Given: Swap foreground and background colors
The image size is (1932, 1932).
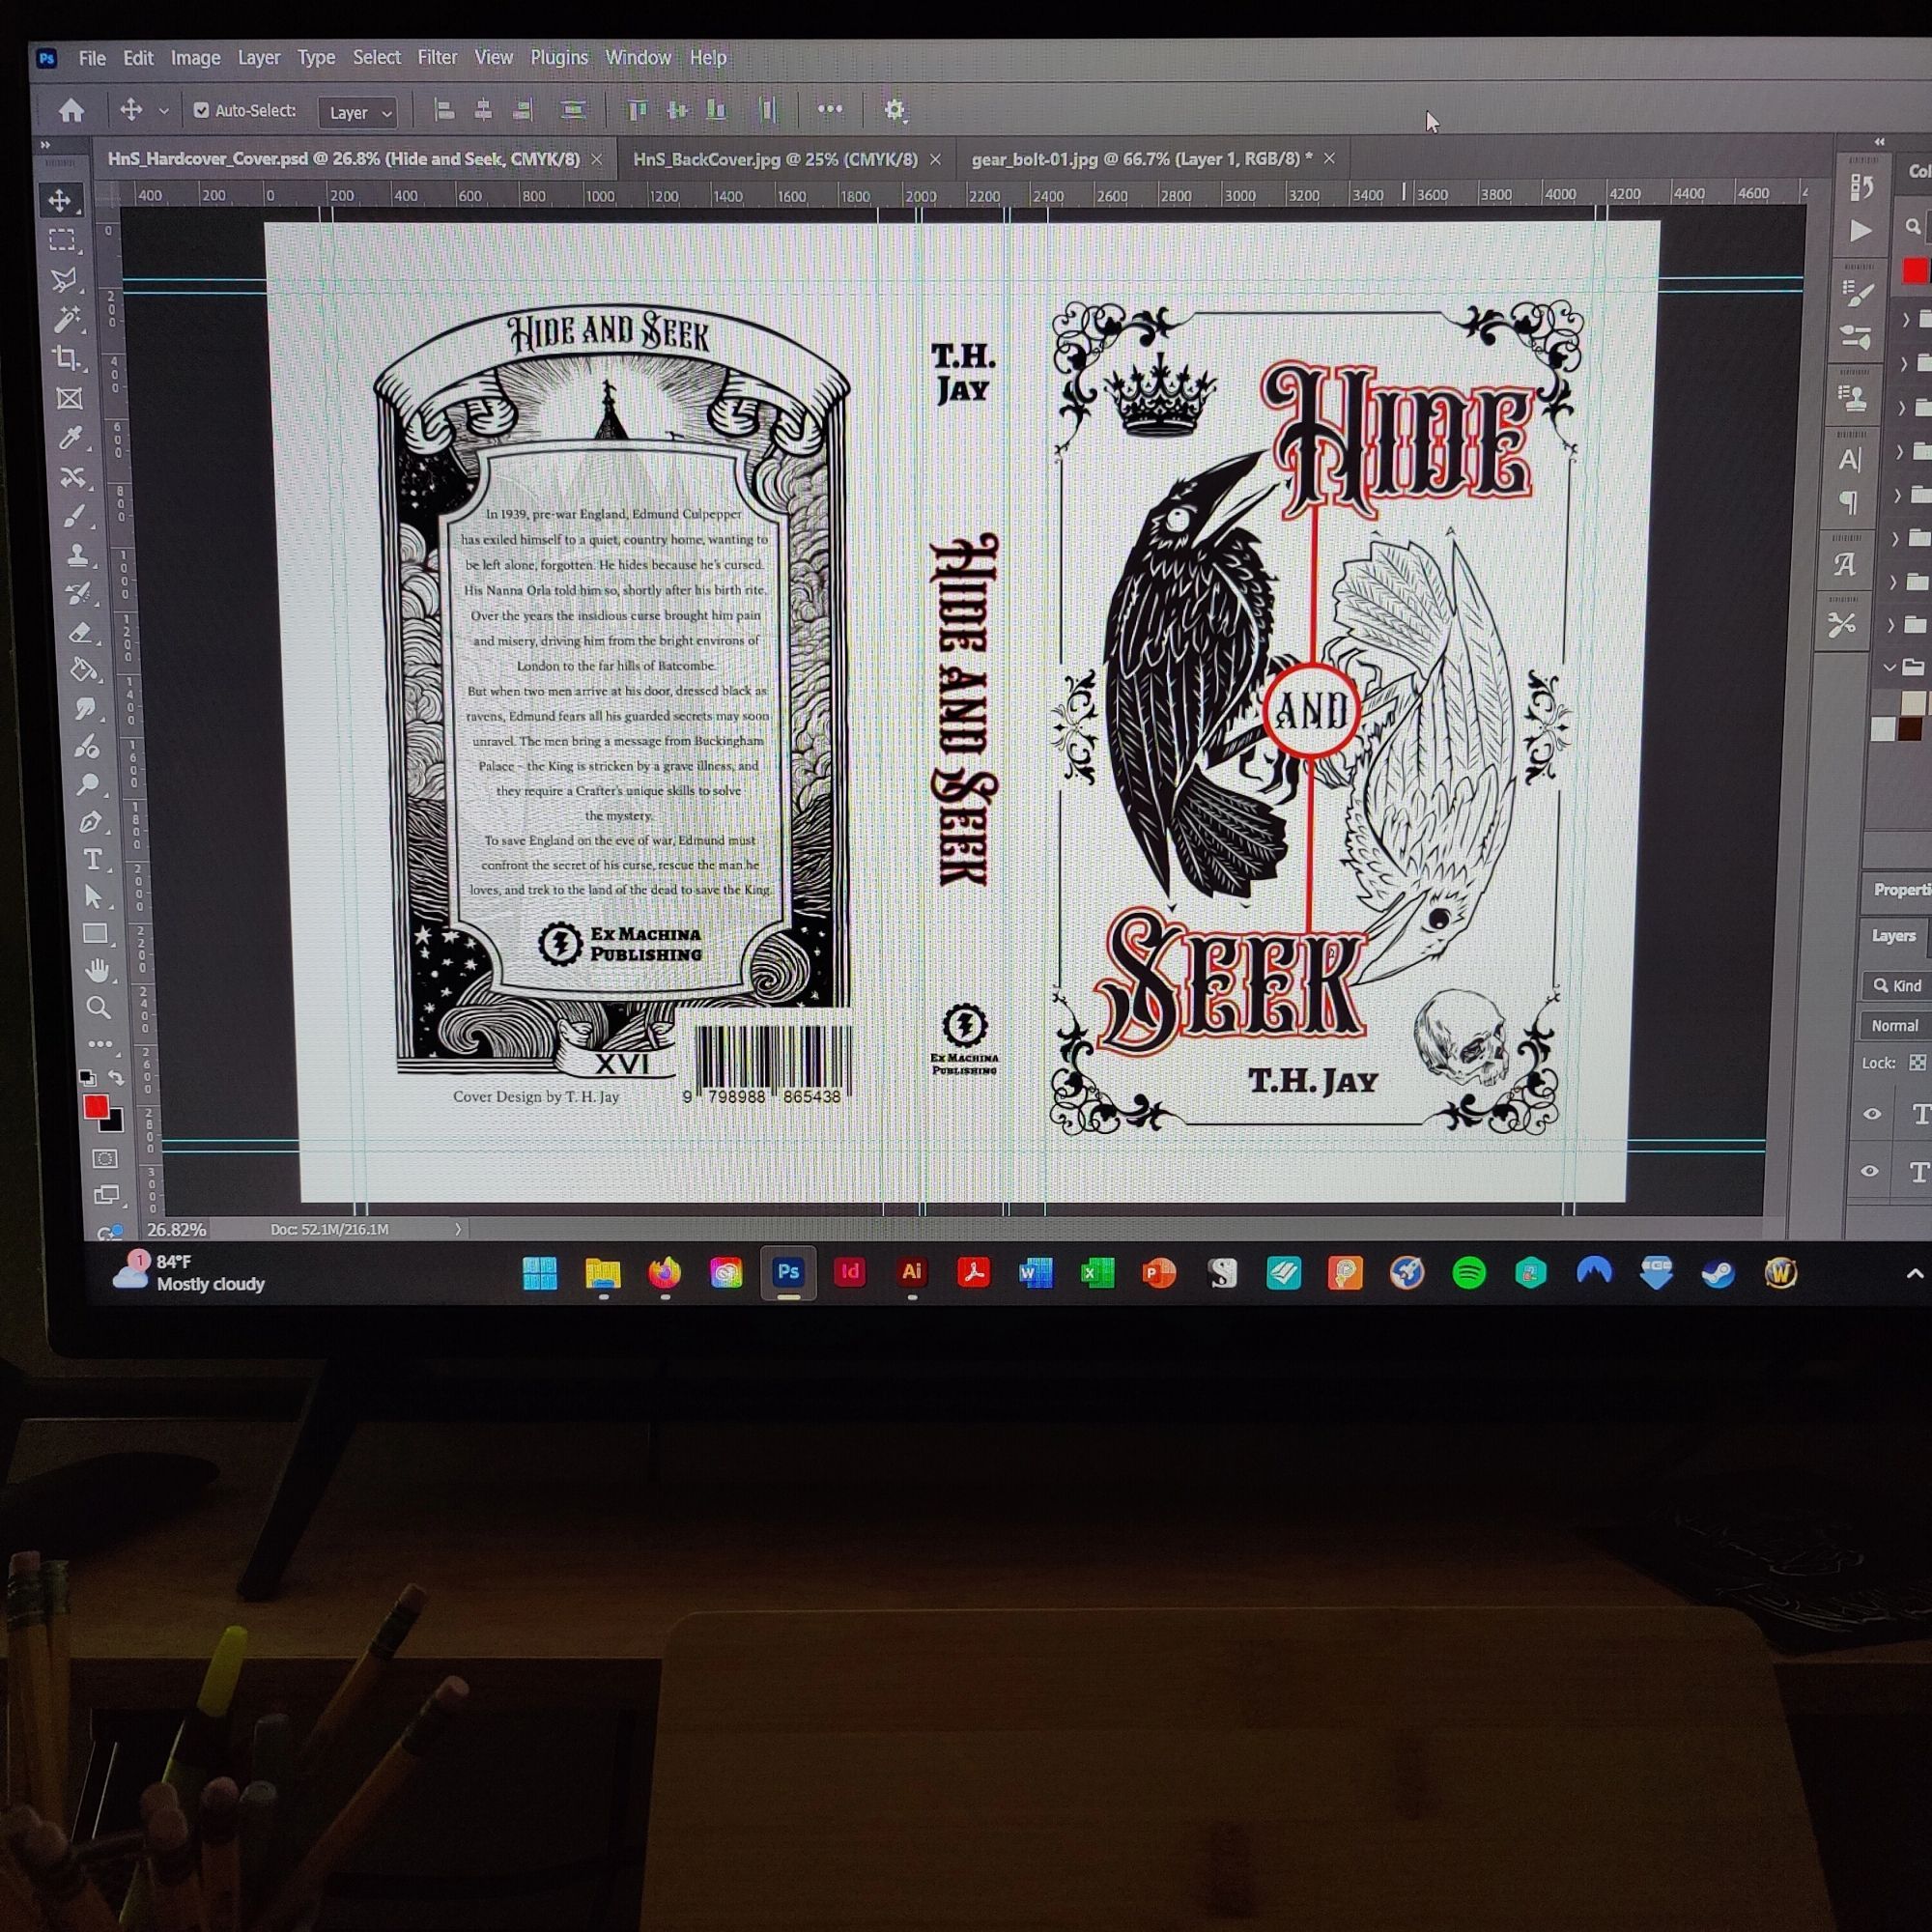Looking at the screenshot, I should pos(117,1078).
